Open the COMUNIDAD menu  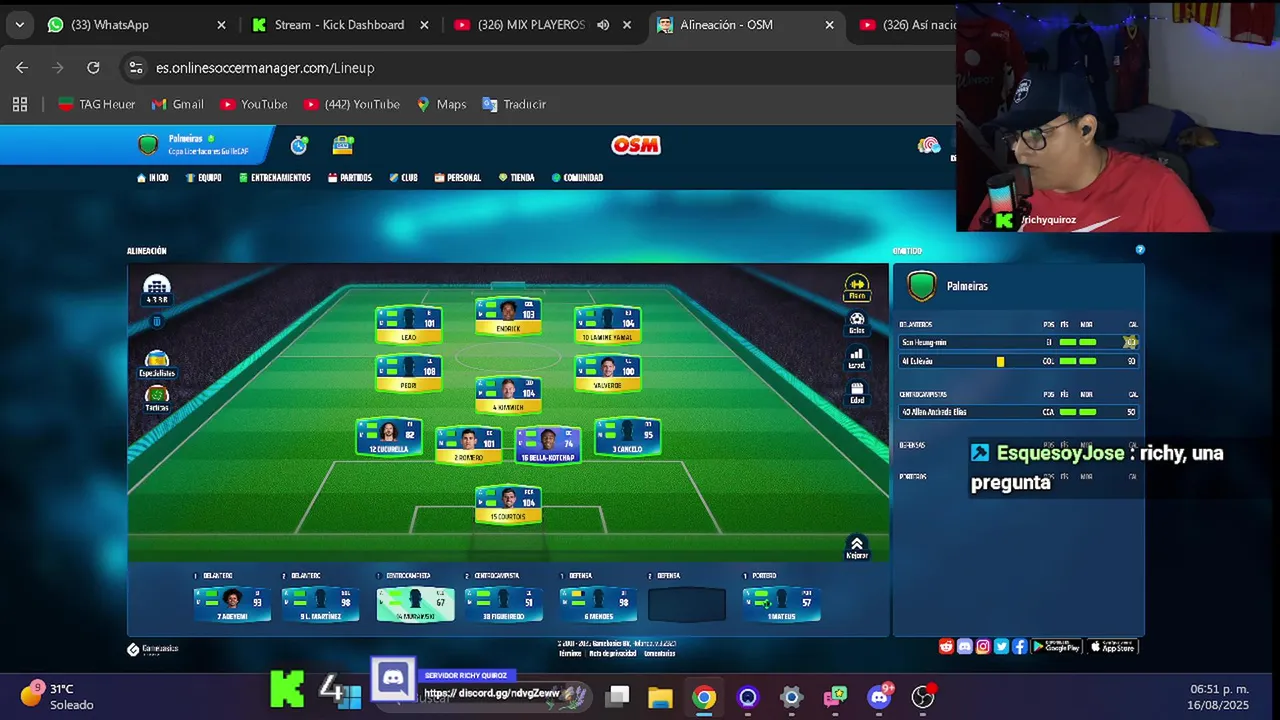(577, 178)
